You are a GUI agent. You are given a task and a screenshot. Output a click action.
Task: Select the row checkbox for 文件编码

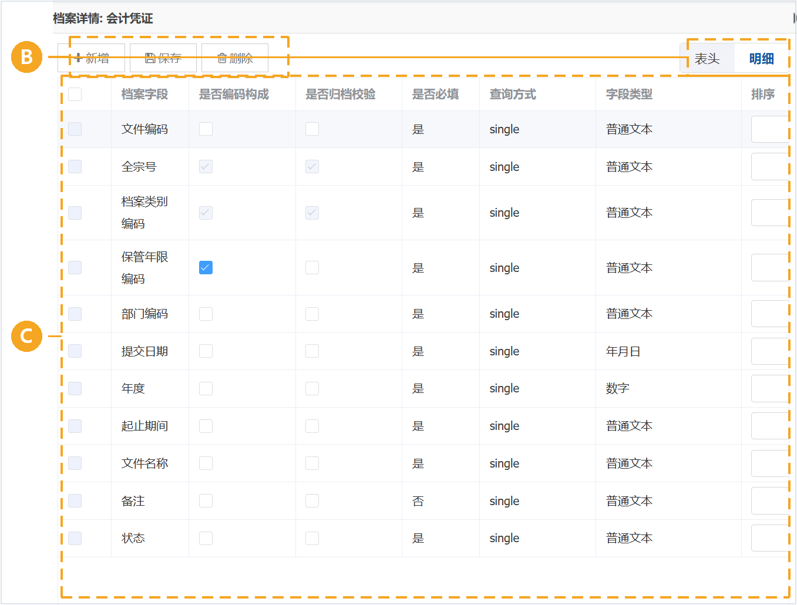tap(75, 129)
